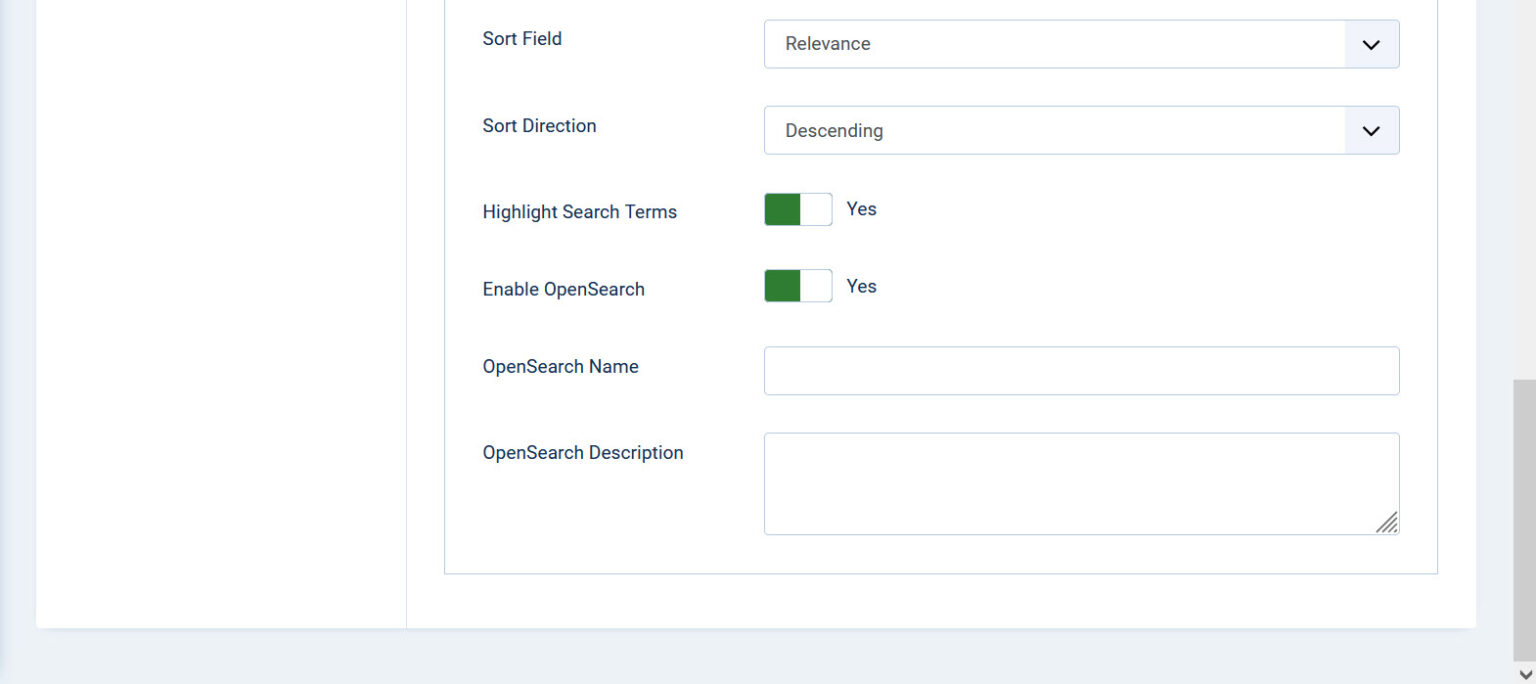Click the Sort Field label

coord(522,38)
